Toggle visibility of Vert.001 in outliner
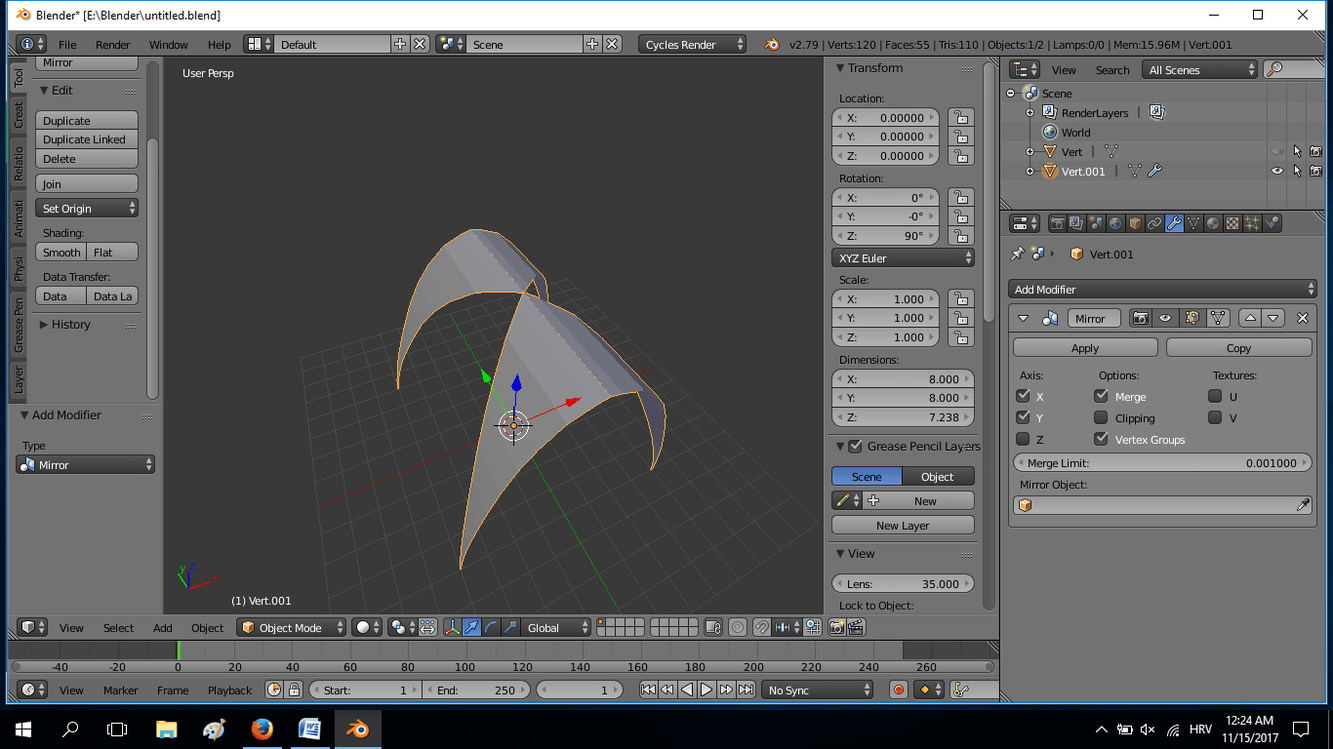1333x749 pixels. click(1277, 172)
